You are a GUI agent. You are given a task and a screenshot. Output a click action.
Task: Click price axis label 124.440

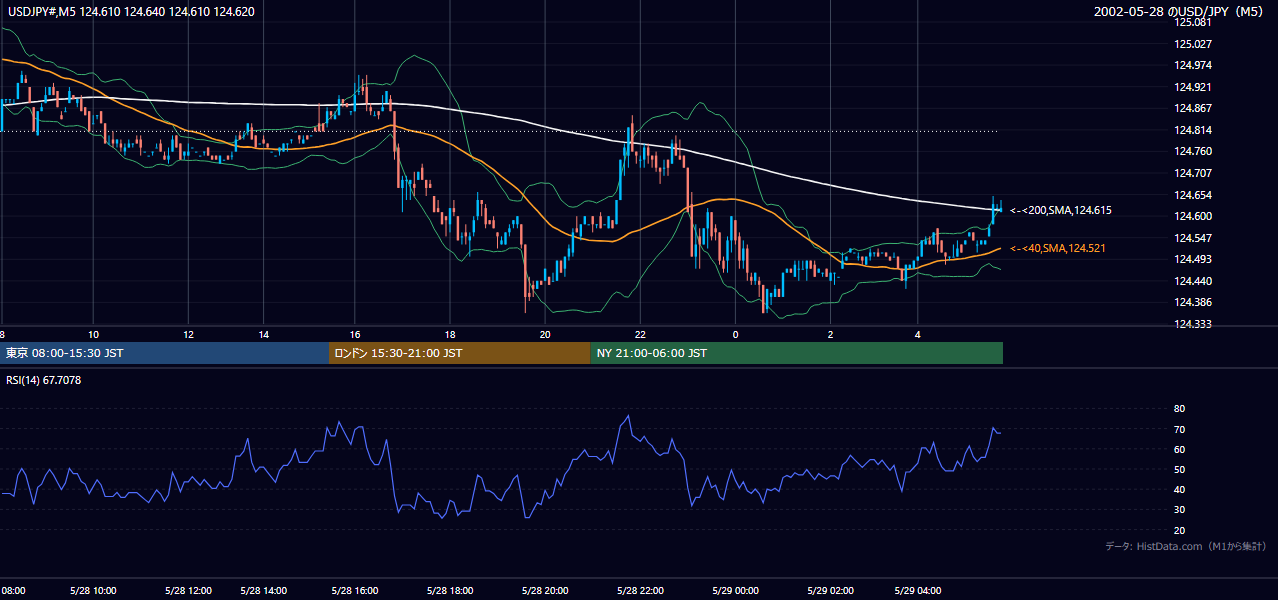click(1192, 282)
